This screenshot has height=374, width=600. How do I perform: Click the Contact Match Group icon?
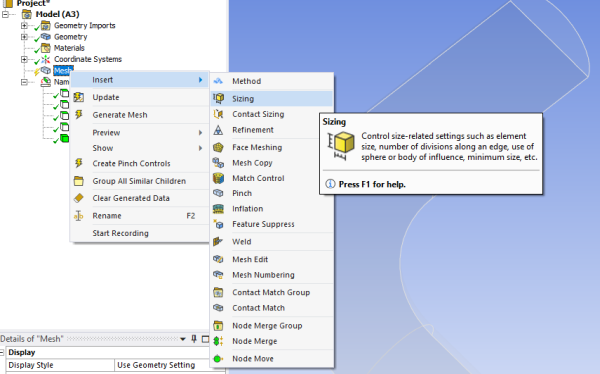(218, 292)
